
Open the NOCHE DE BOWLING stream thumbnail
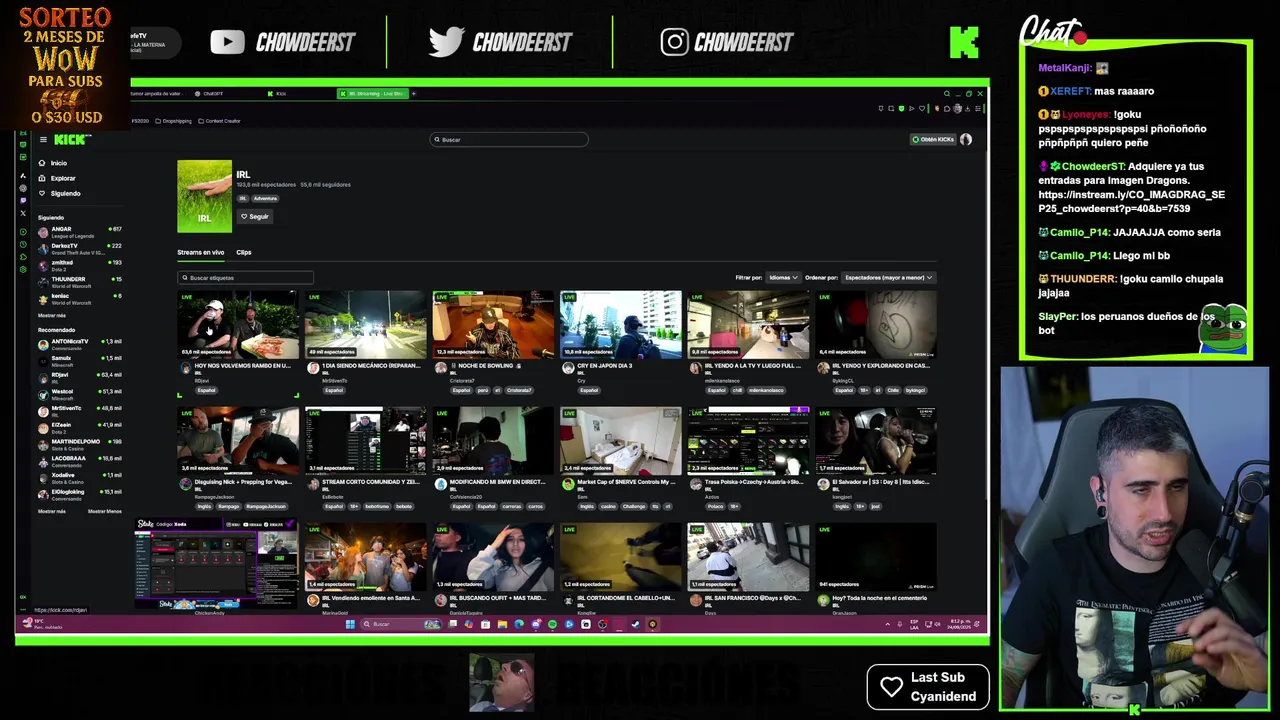pyautogui.click(x=493, y=324)
